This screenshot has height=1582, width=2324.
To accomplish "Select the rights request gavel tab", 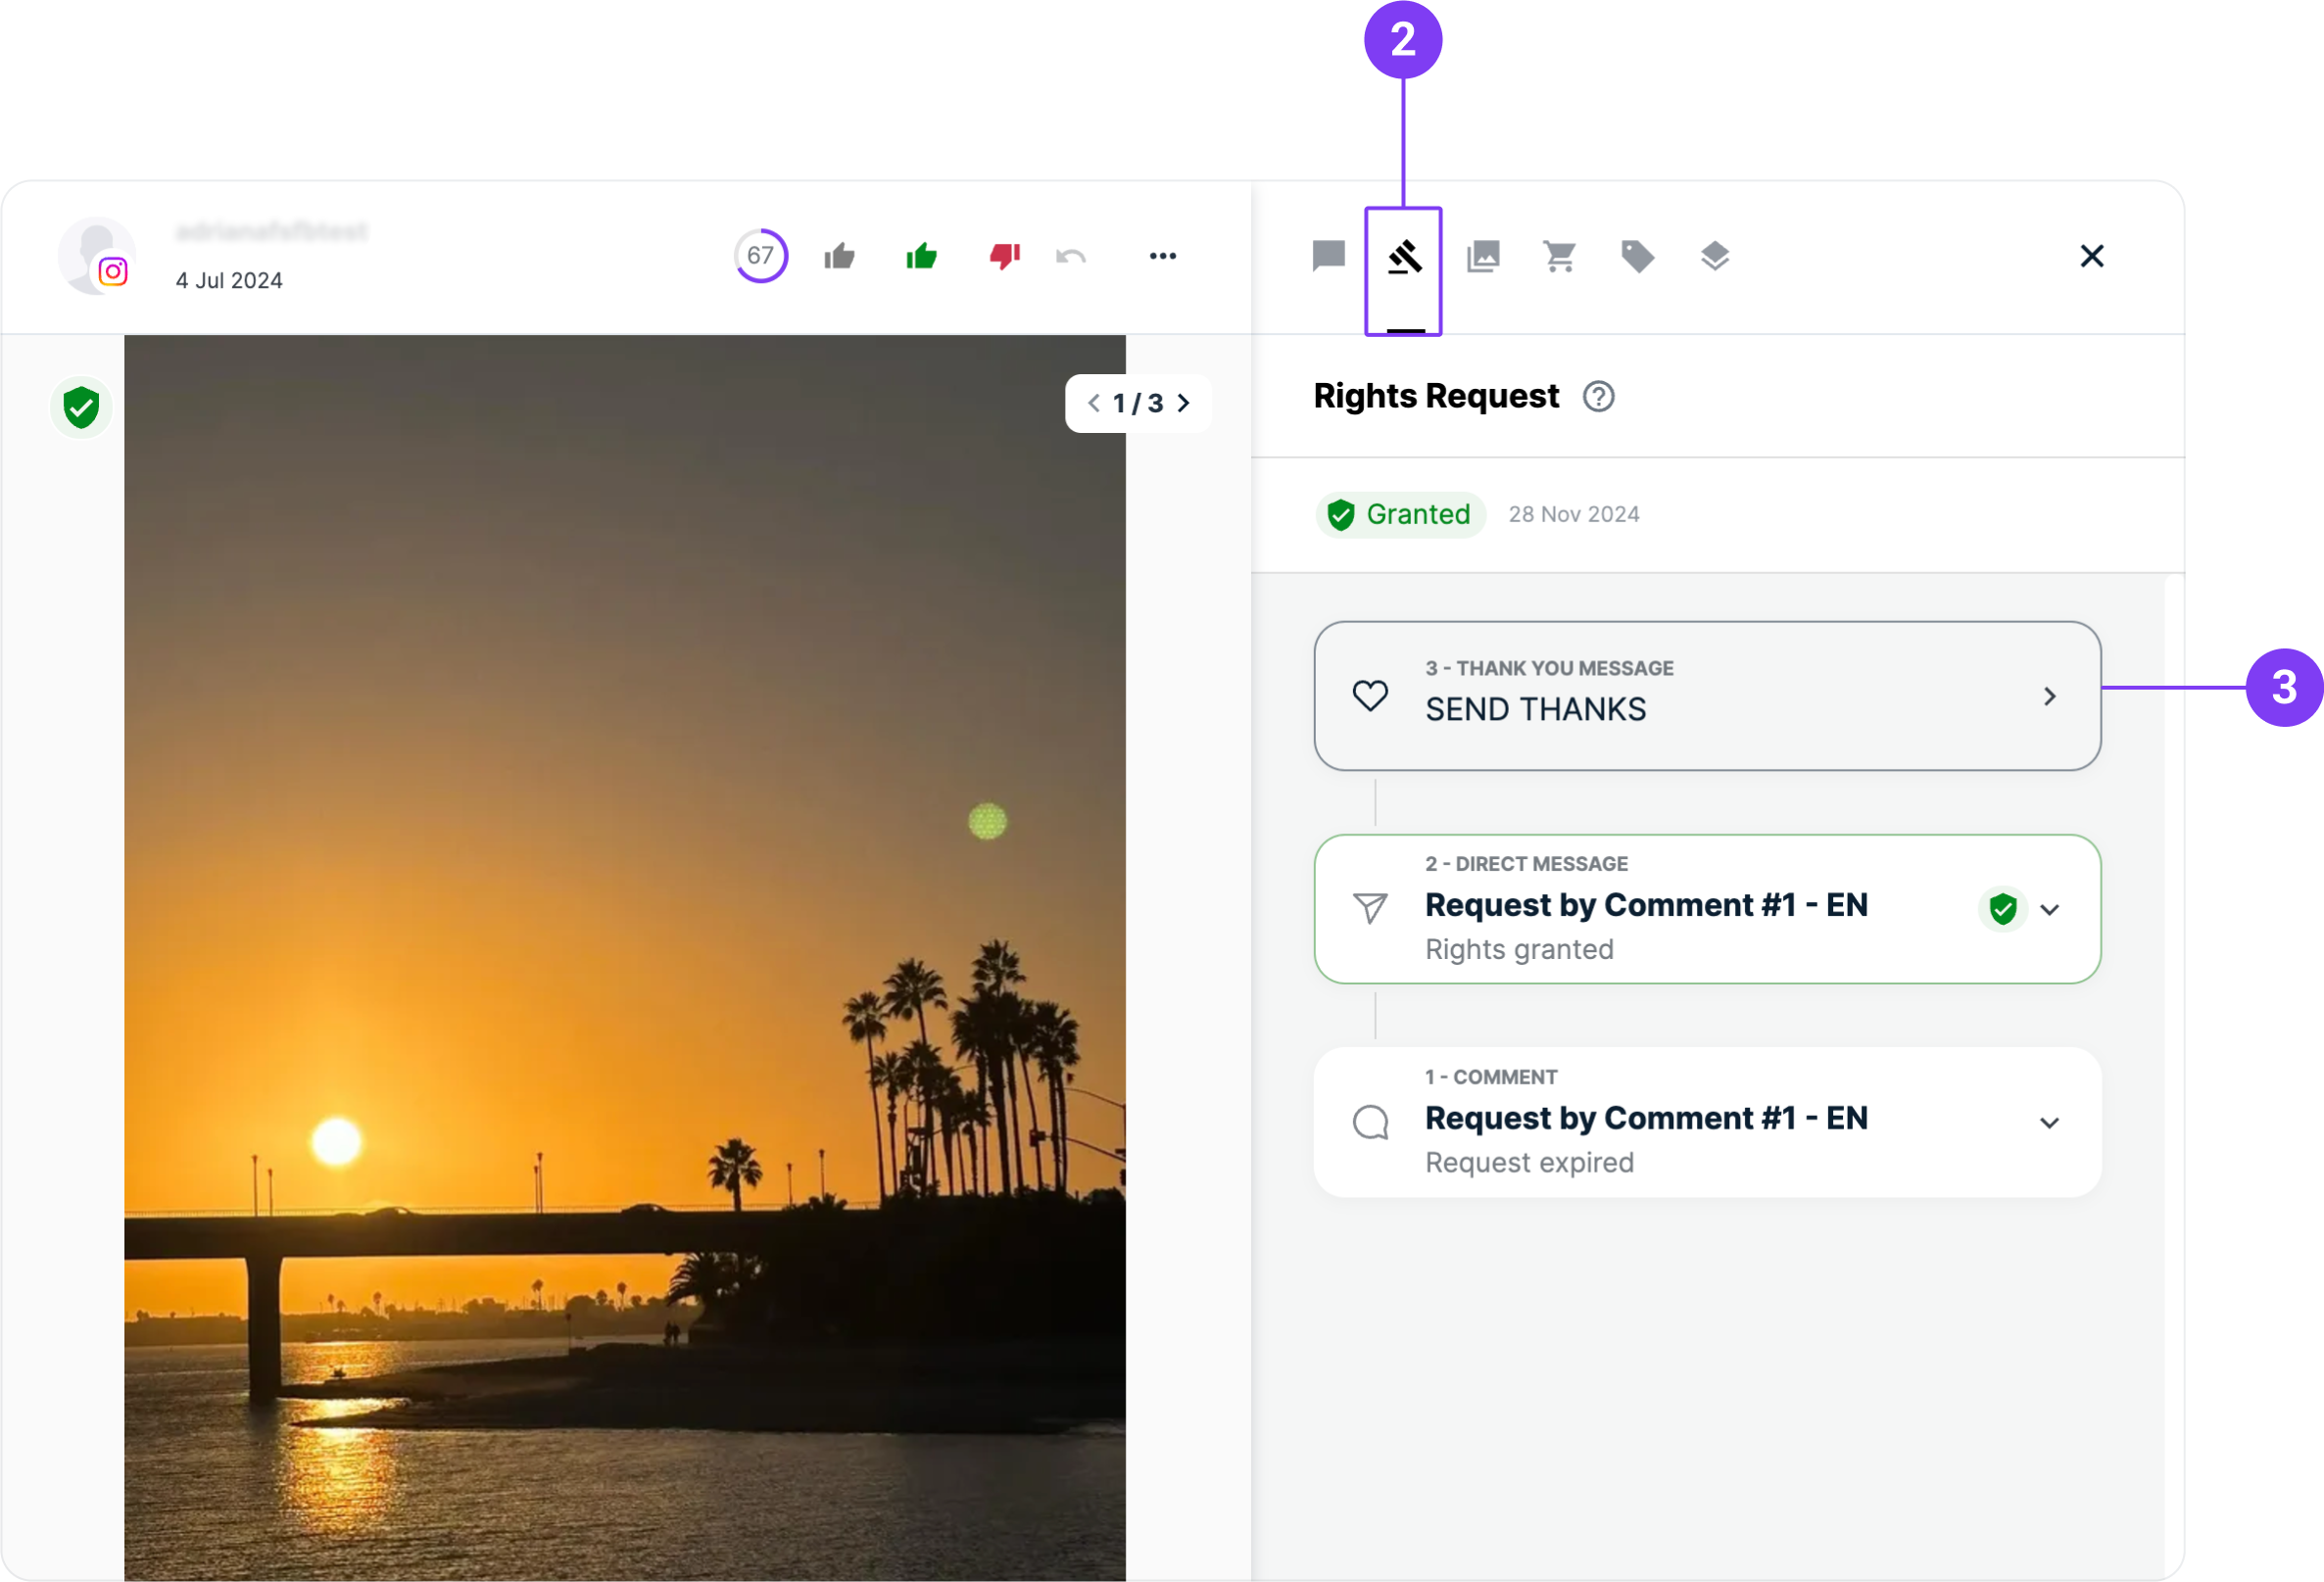I will [x=1404, y=258].
